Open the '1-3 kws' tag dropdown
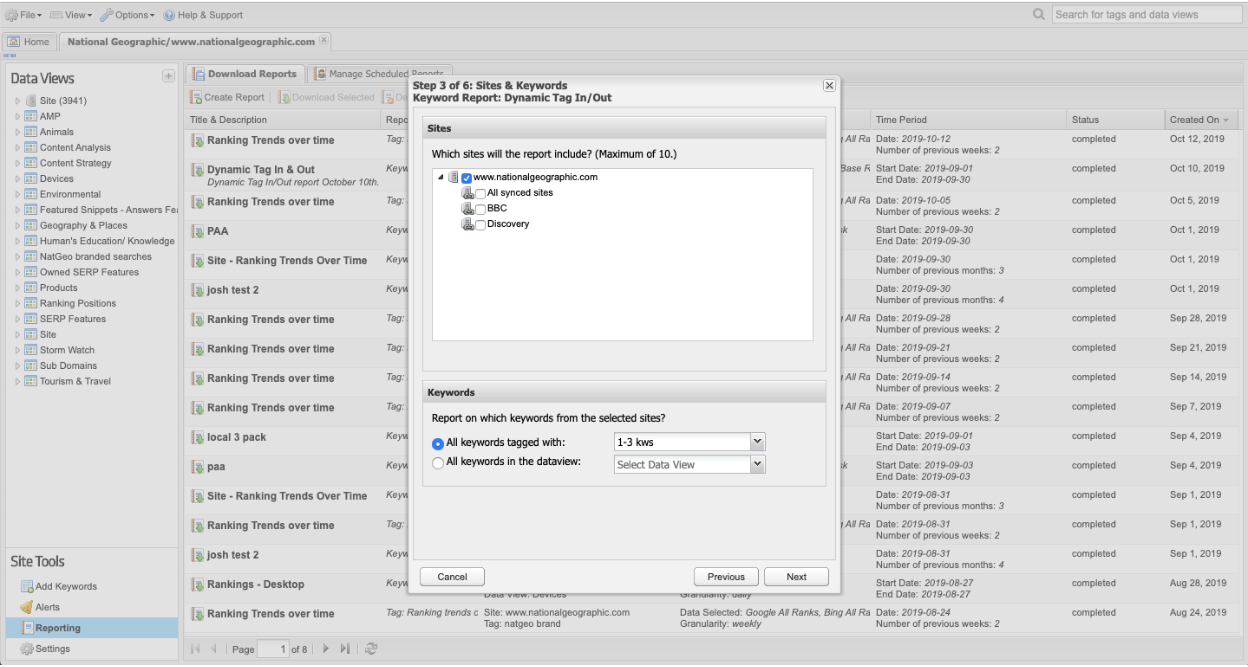The height and width of the screenshot is (667, 1248). tap(757, 442)
